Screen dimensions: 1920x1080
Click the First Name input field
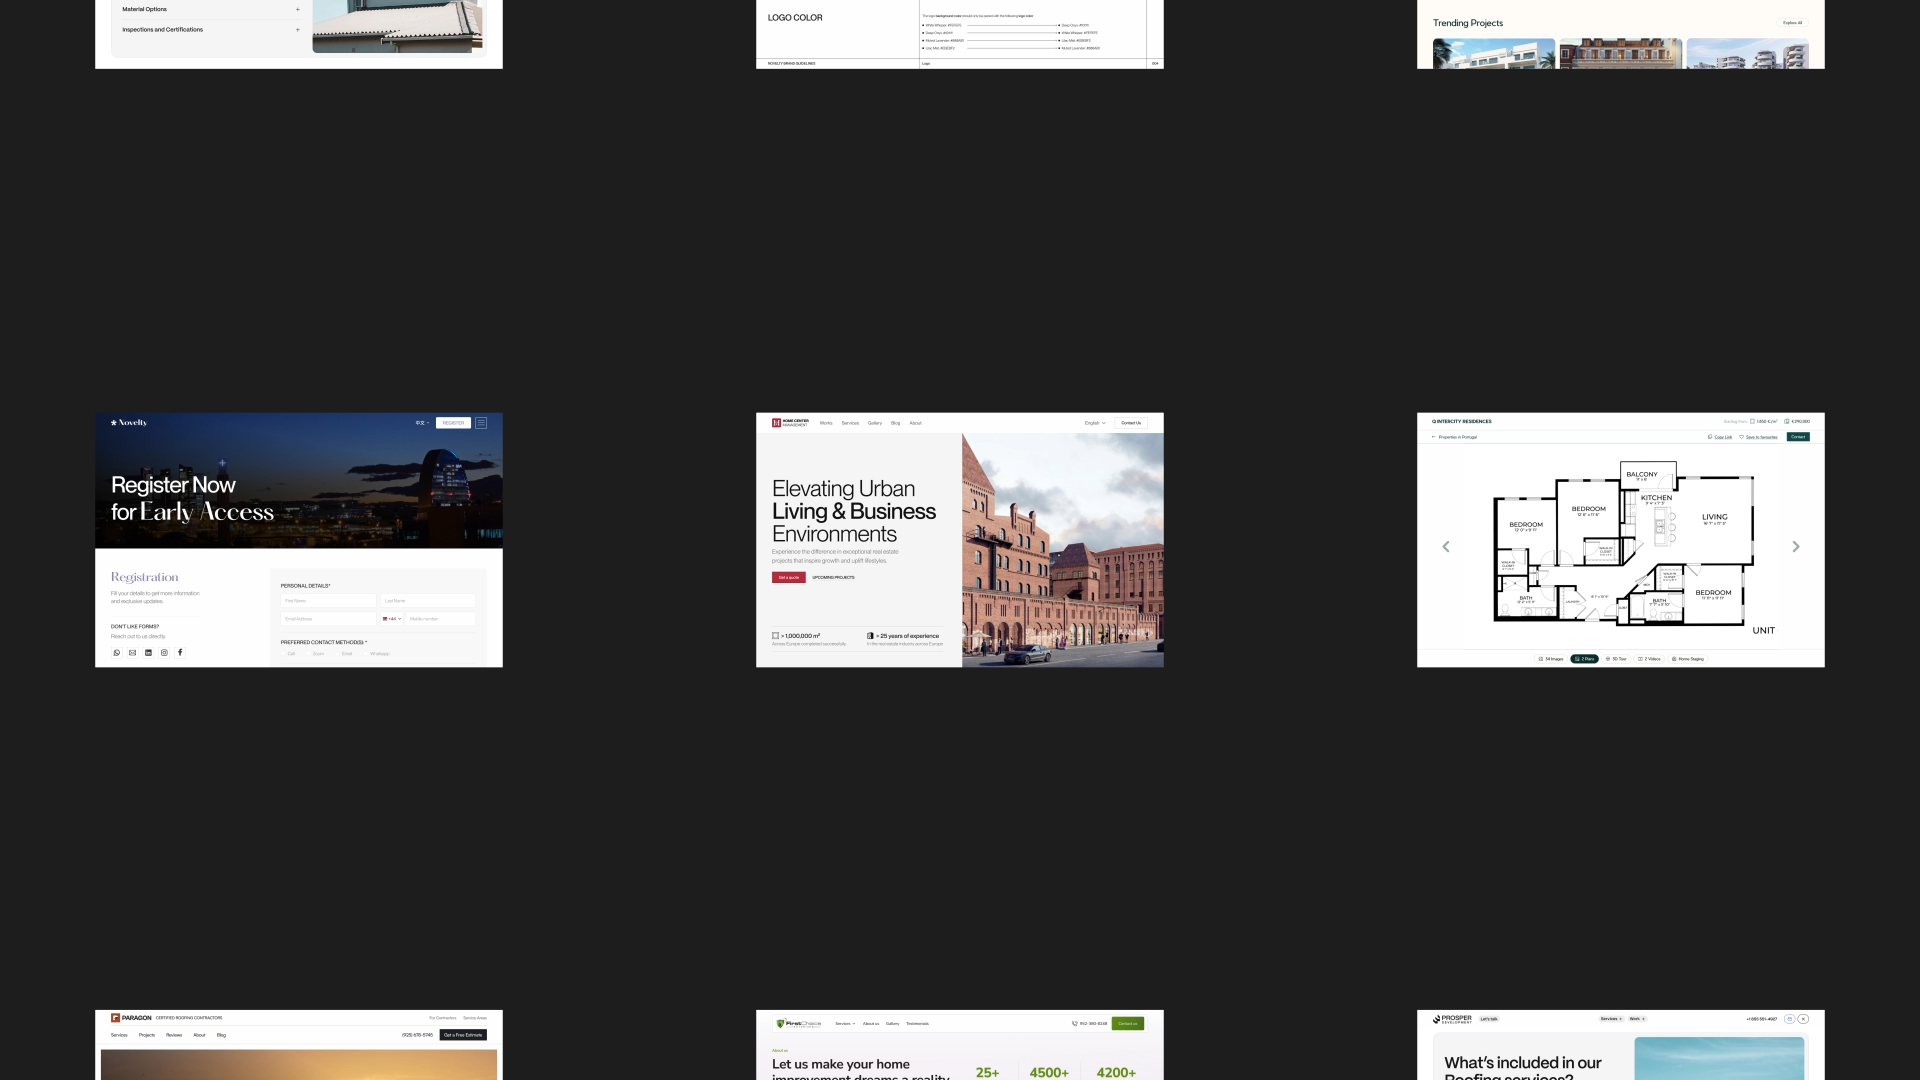tap(328, 601)
